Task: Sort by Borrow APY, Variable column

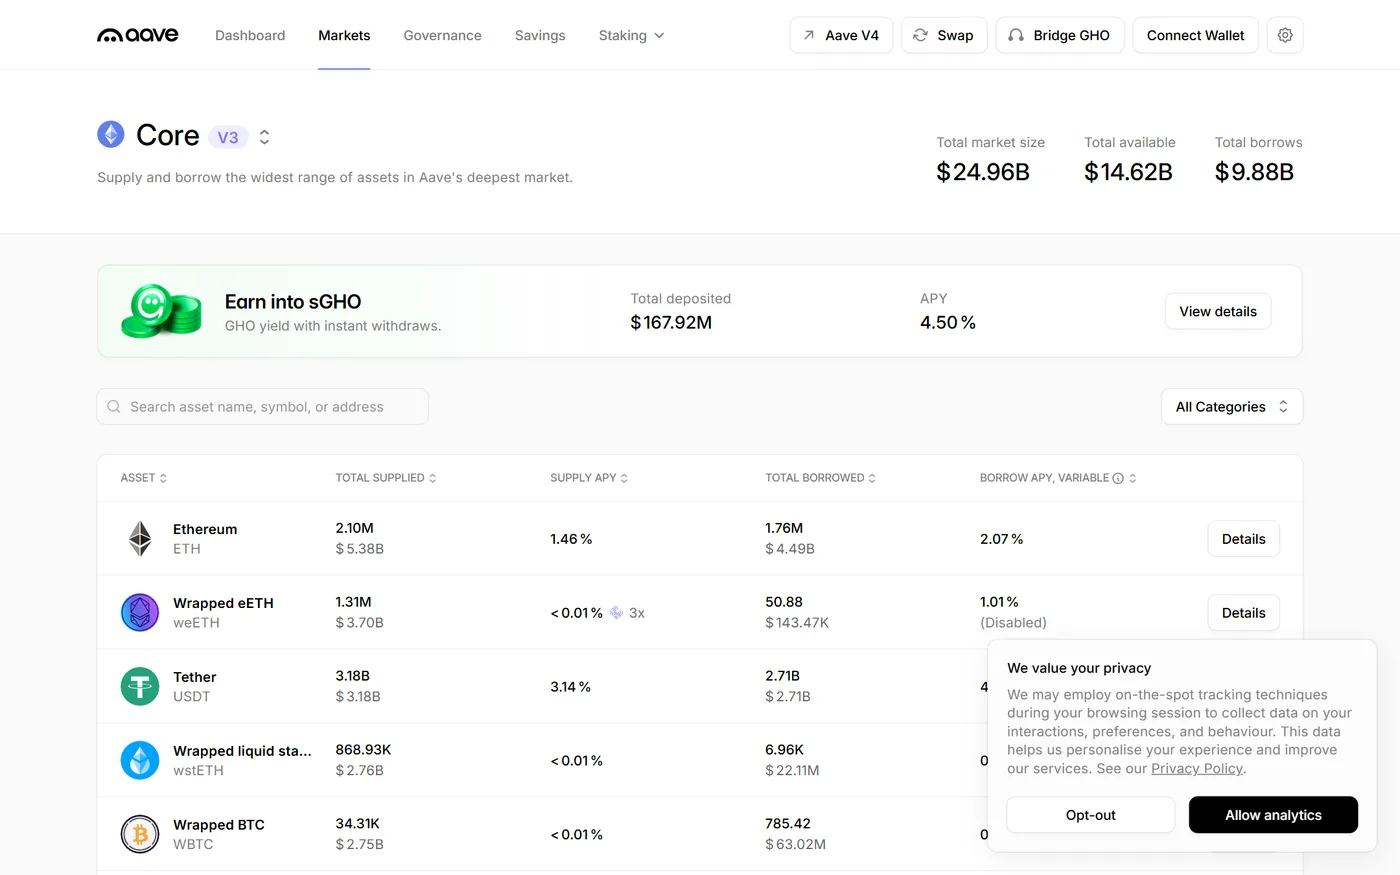Action: point(1058,478)
